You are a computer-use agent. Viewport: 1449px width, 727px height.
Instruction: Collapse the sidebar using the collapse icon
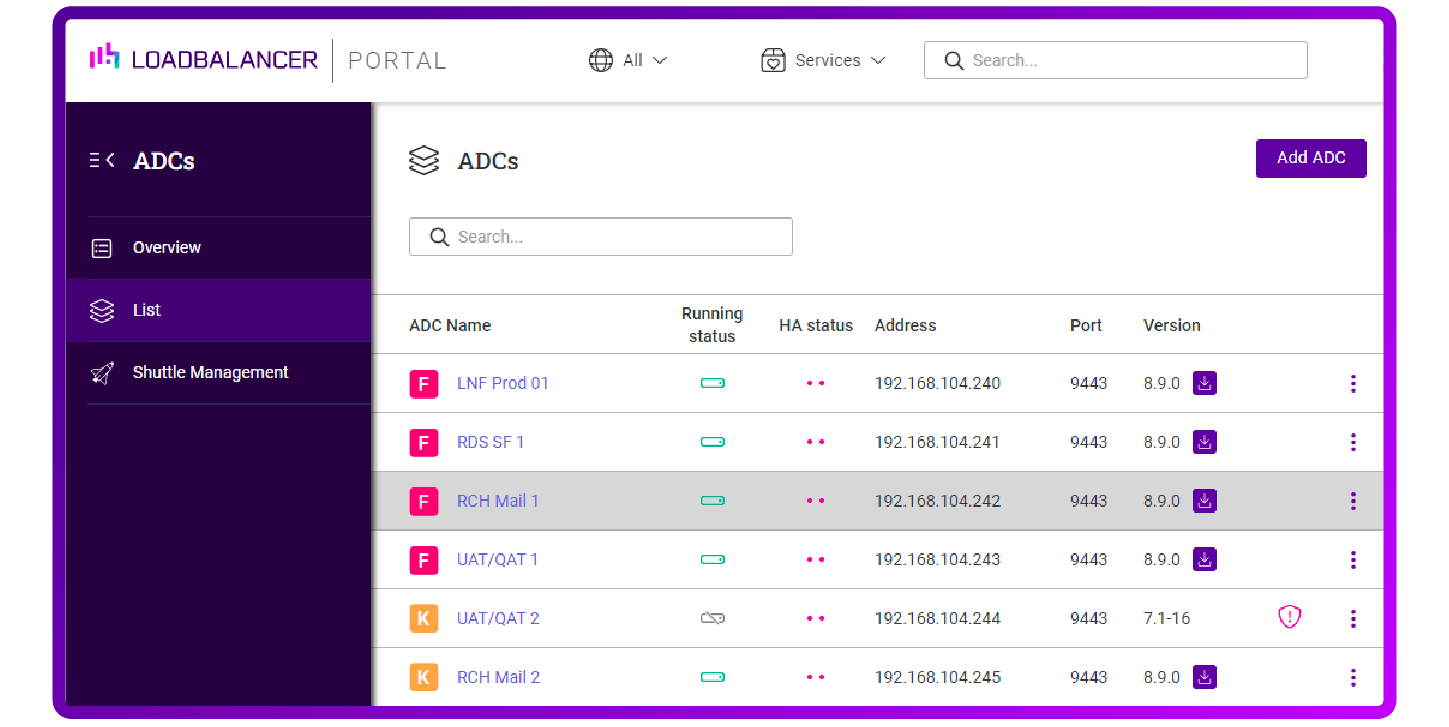pyautogui.click(x=100, y=159)
